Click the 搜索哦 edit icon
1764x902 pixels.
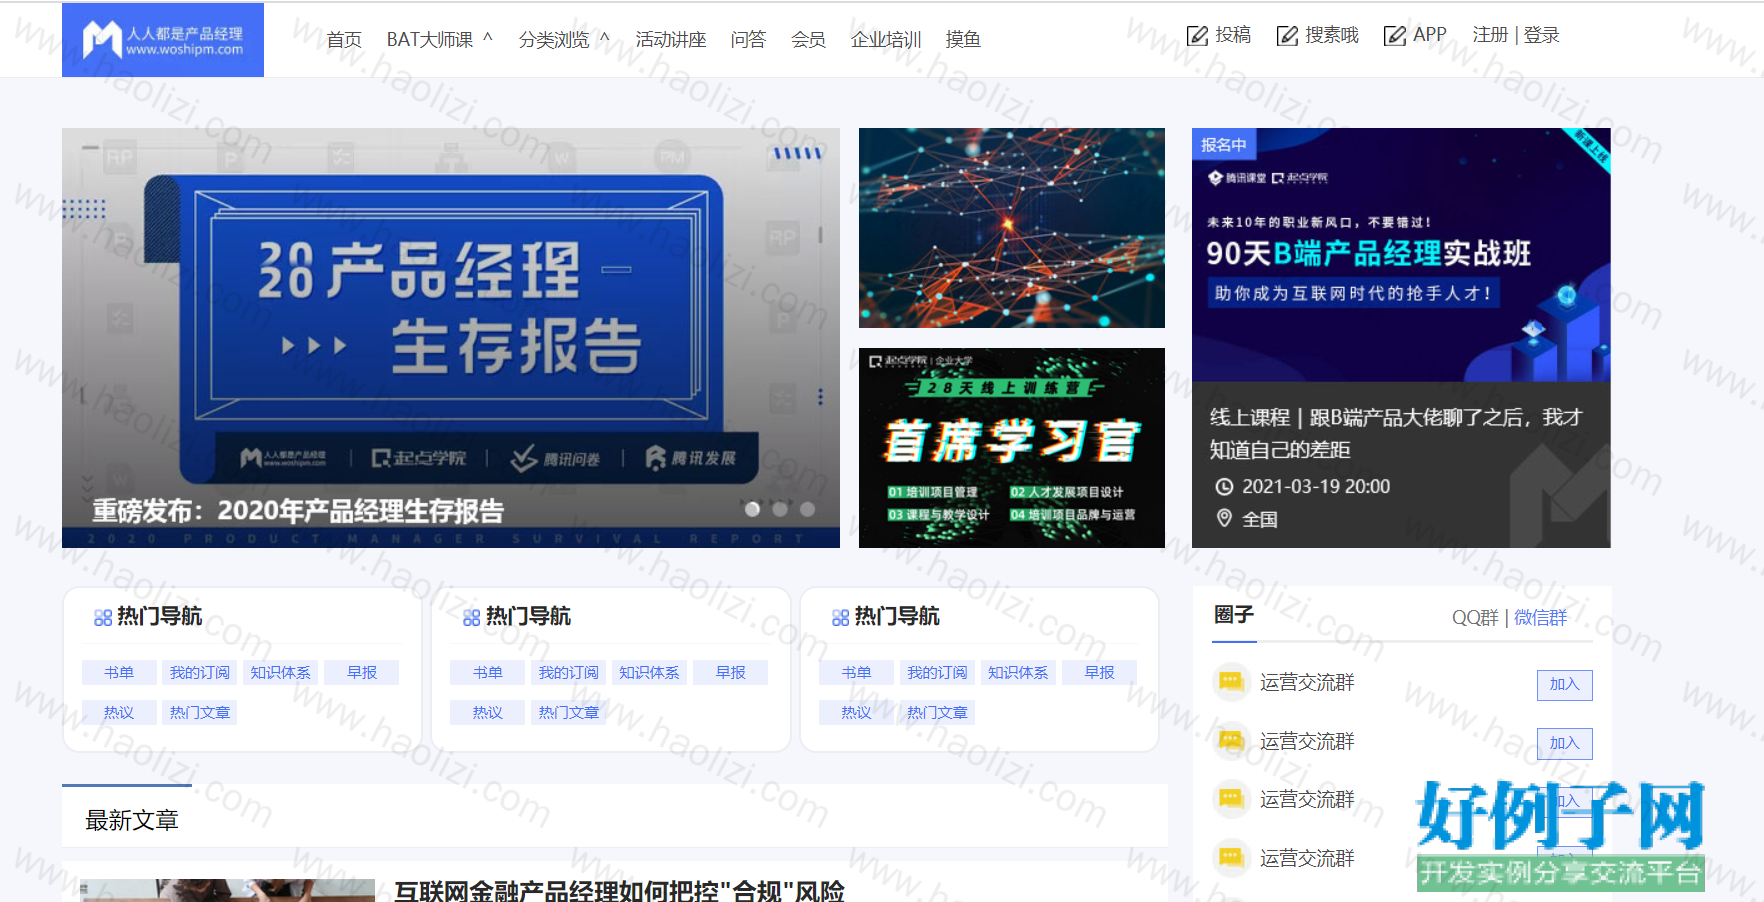pos(1287,36)
